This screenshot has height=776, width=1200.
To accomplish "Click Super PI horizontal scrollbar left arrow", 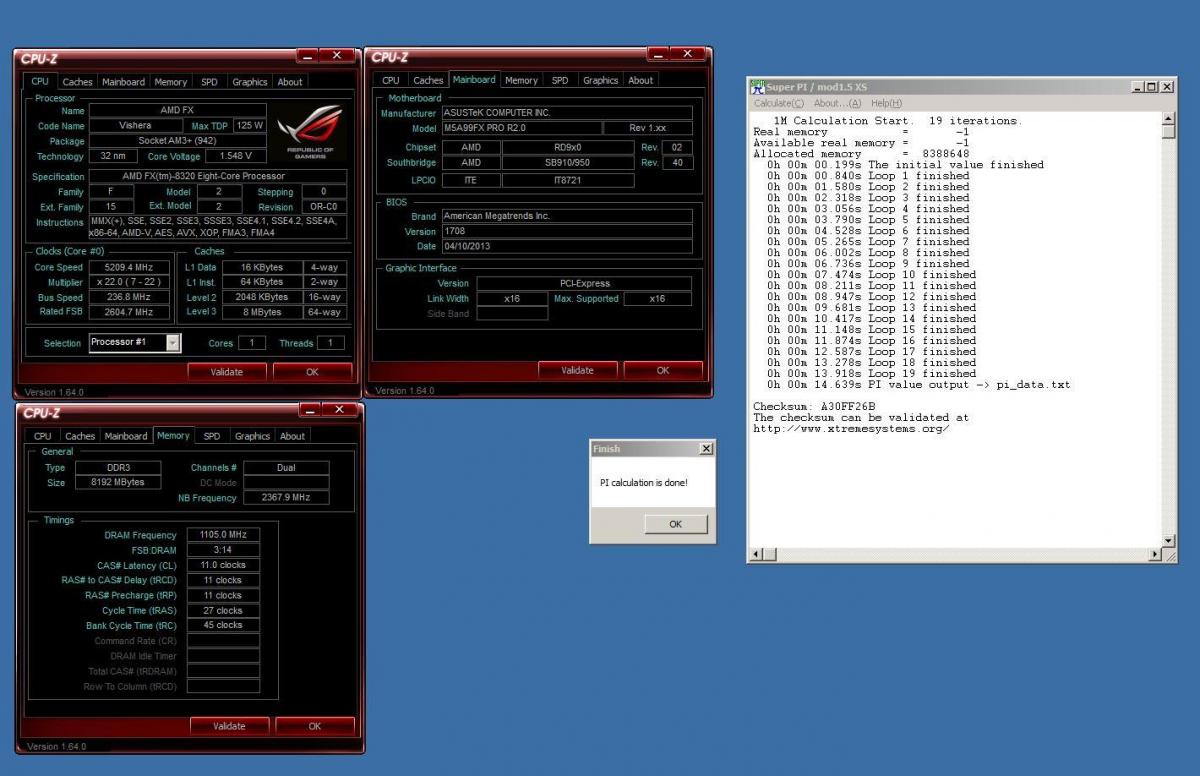I will 757,554.
